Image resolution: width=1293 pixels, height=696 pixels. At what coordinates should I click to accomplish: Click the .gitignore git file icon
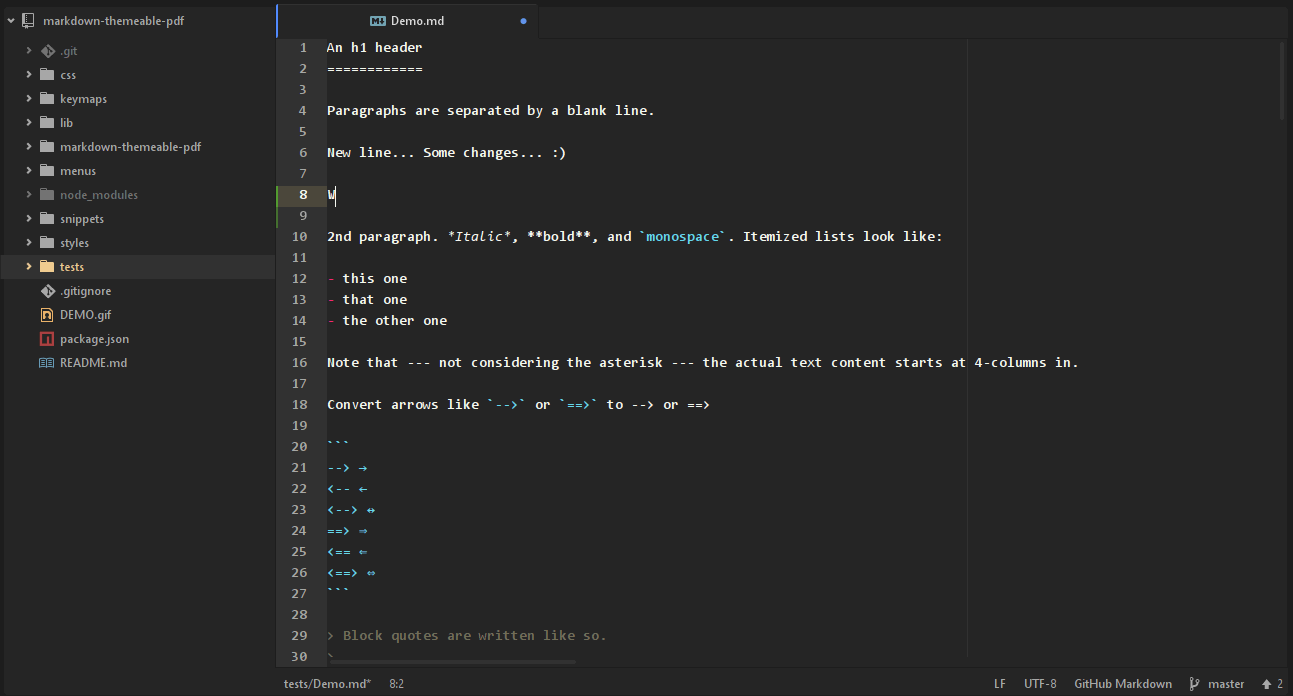tap(47, 291)
